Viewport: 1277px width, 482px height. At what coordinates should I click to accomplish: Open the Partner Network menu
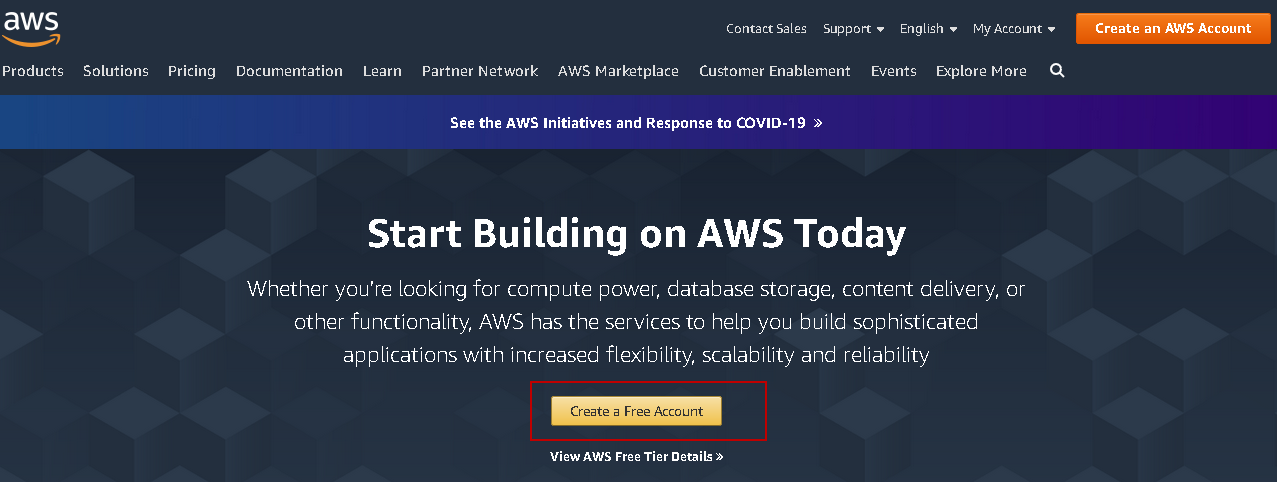(x=480, y=71)
